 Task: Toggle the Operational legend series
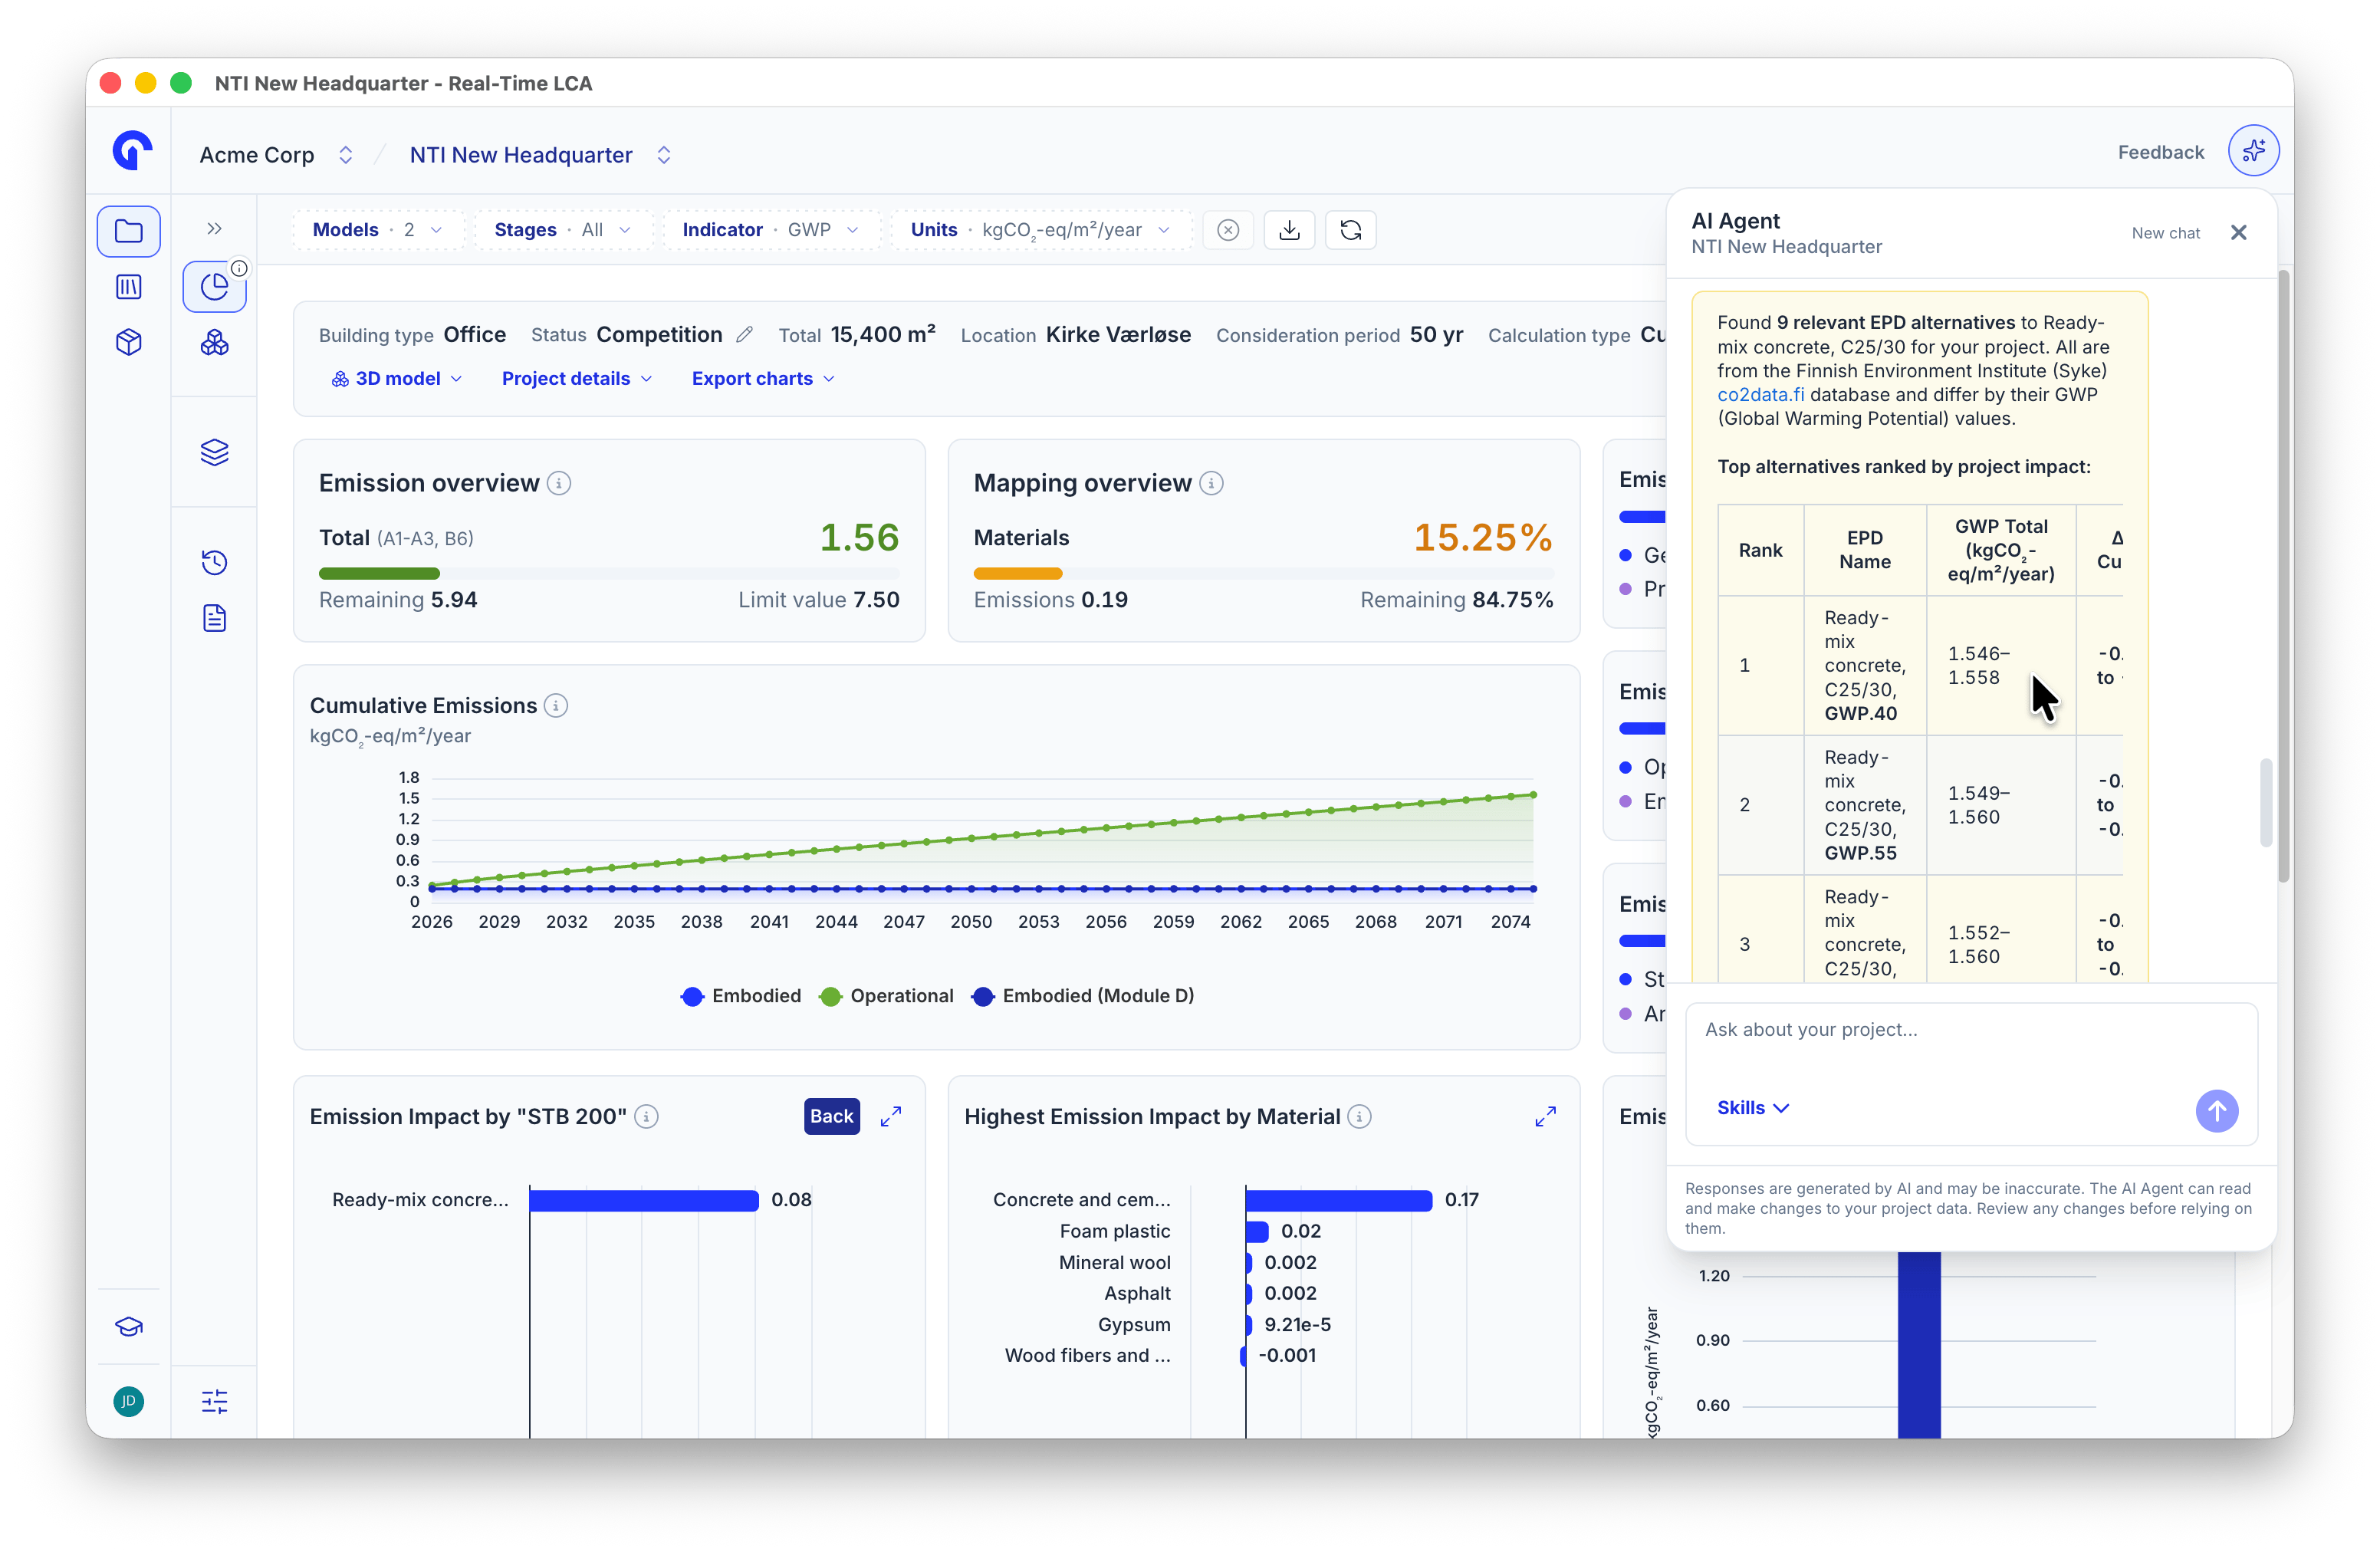coord(886,996)
